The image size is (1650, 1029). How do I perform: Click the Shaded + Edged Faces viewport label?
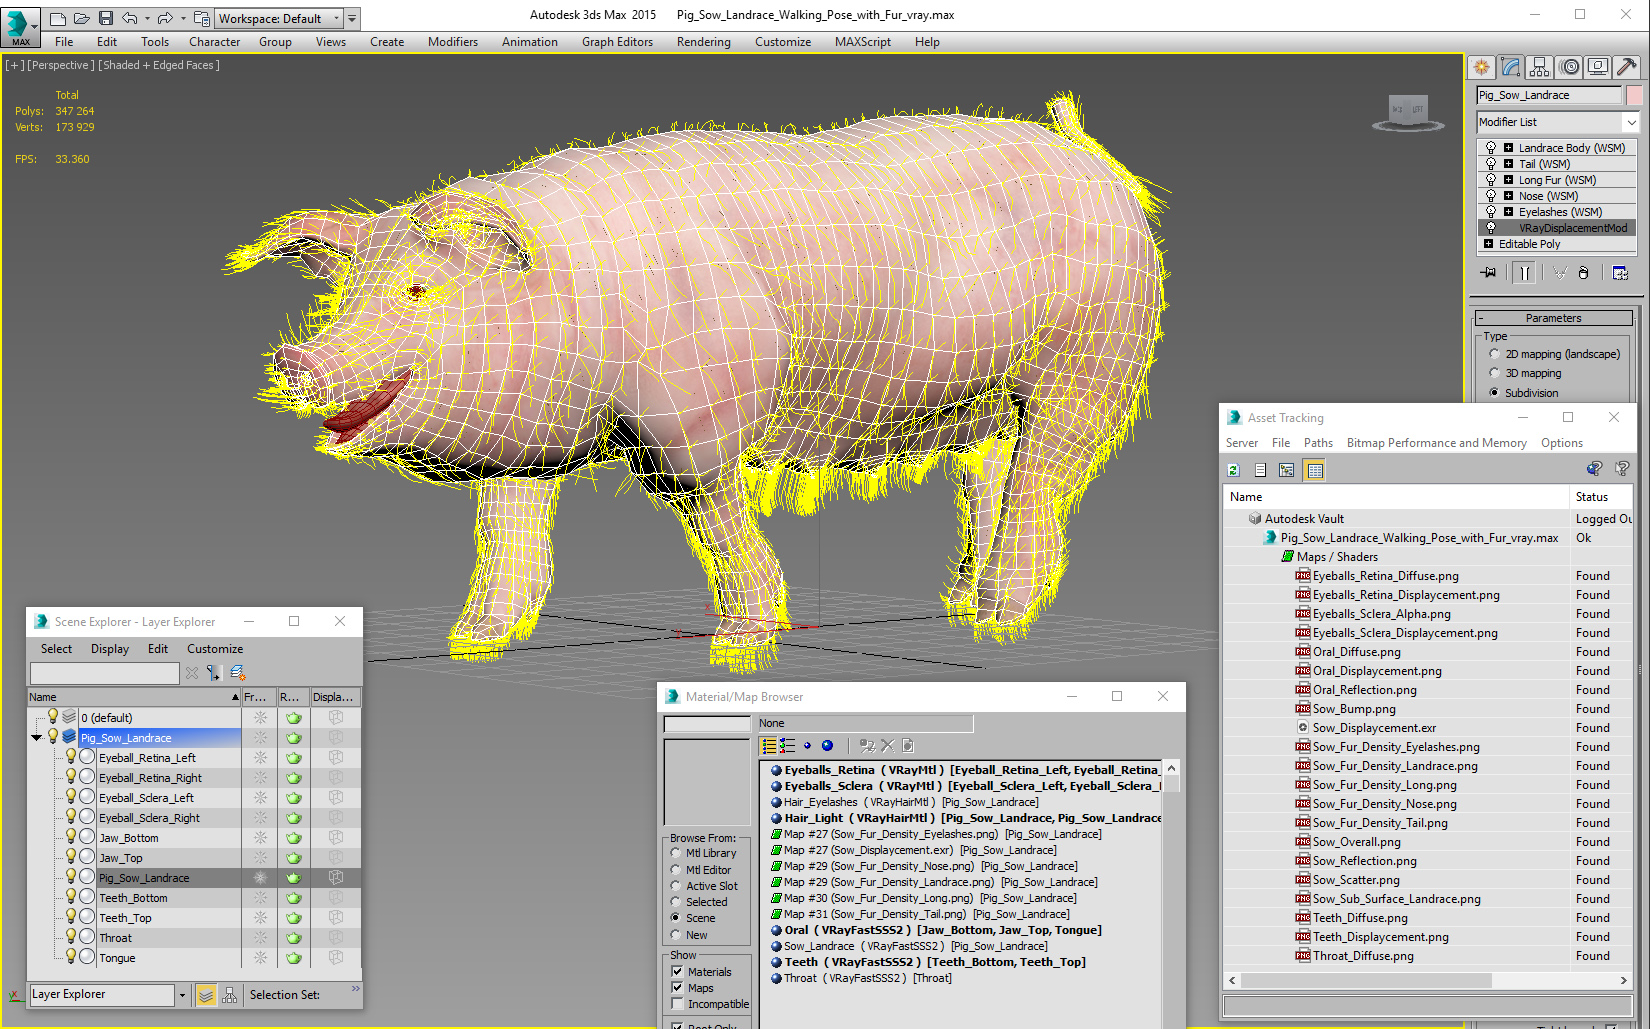tap(159, 65)
